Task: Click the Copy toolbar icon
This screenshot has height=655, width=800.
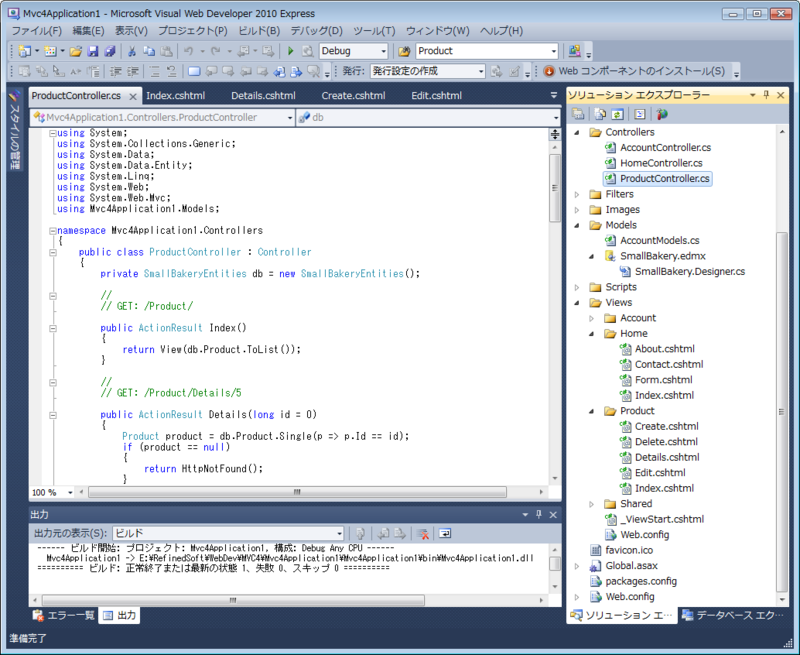Action: click(x=149, y=51)
